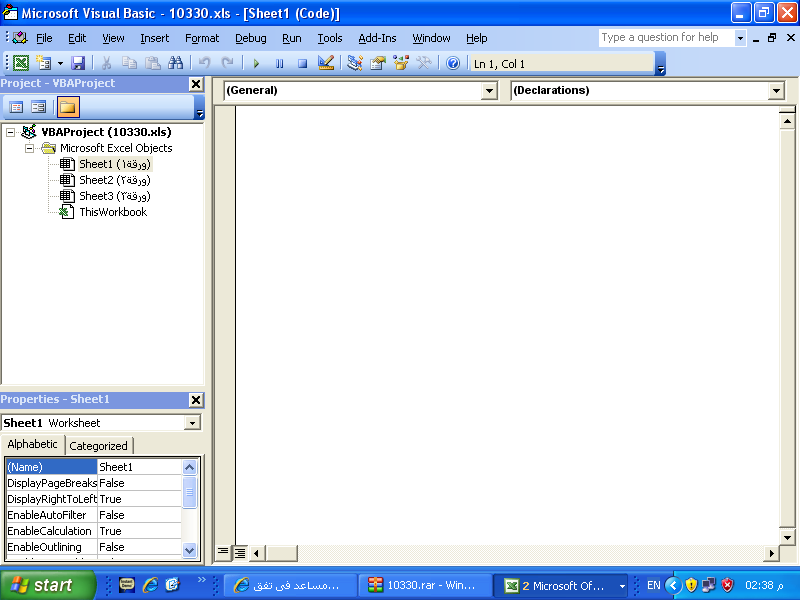800x600 pixels.
Task: Click the Save floppy disk icon
Action: pos(78,63)
